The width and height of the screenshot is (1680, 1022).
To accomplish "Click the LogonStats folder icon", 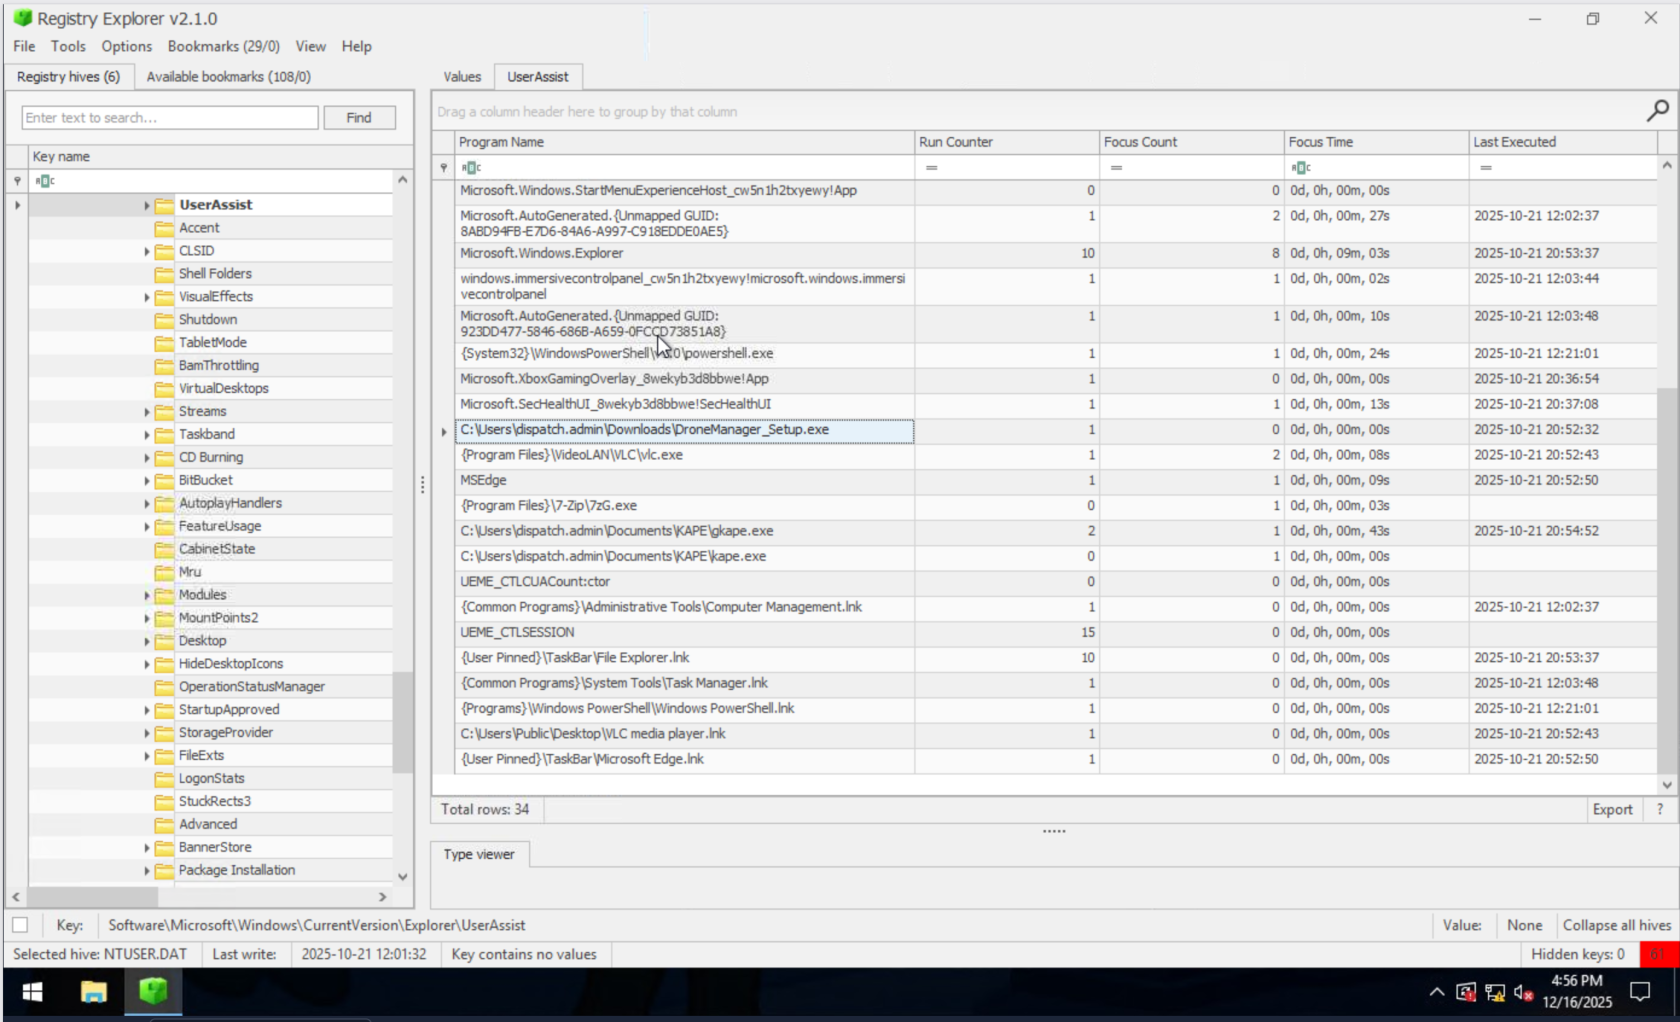I will point(164,779).
